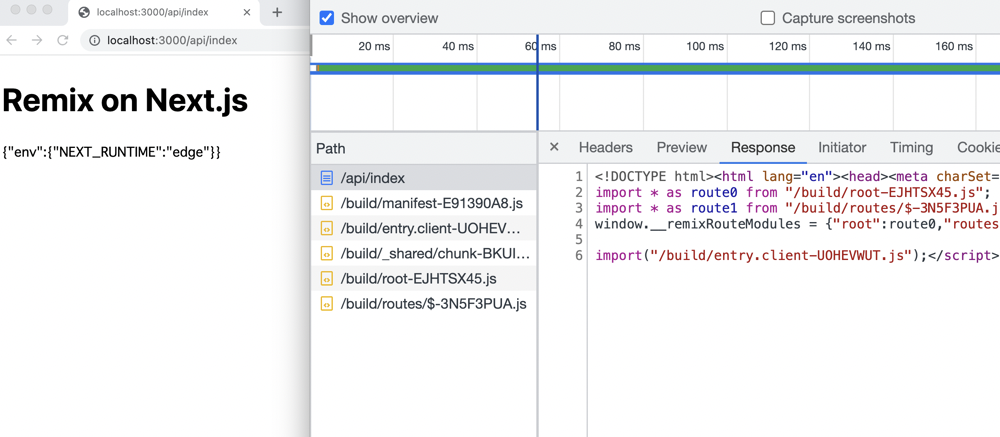This screenshot has width=1000, height=437.
Task: Switch to the Preview tab
Action: click(682, 147)
